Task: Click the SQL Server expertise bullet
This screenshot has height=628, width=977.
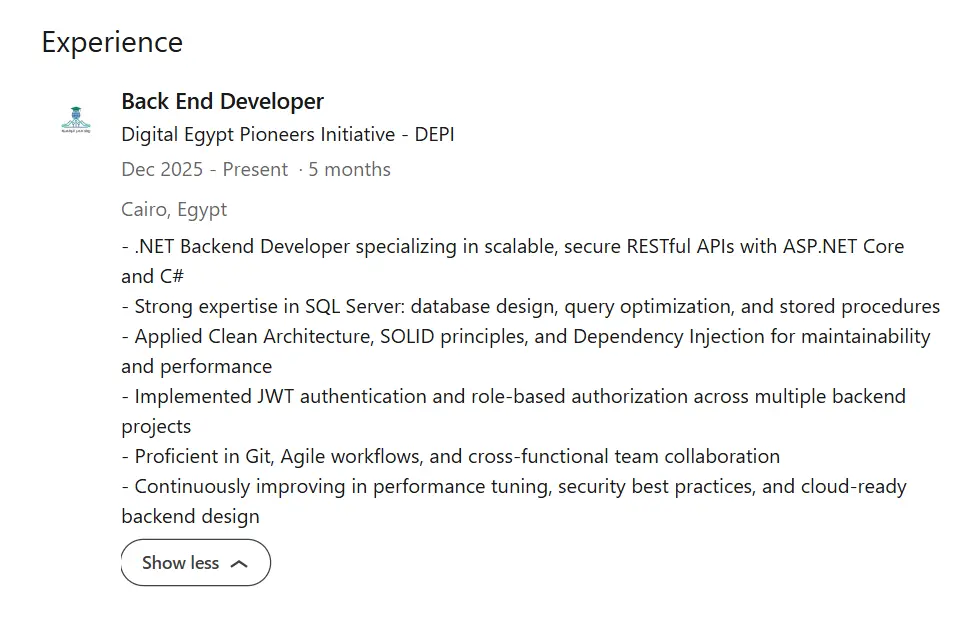Action: tap(531, 307)
